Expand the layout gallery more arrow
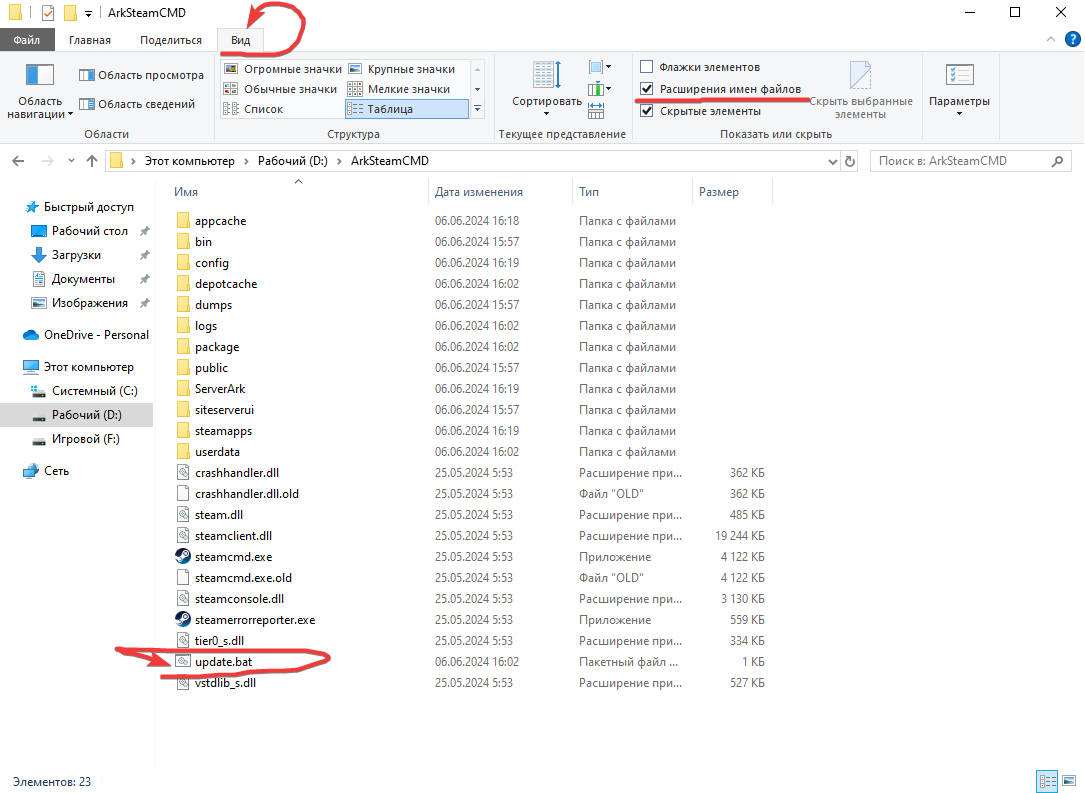The width and height of the screenshot is (1085, 793). (477, 109)
